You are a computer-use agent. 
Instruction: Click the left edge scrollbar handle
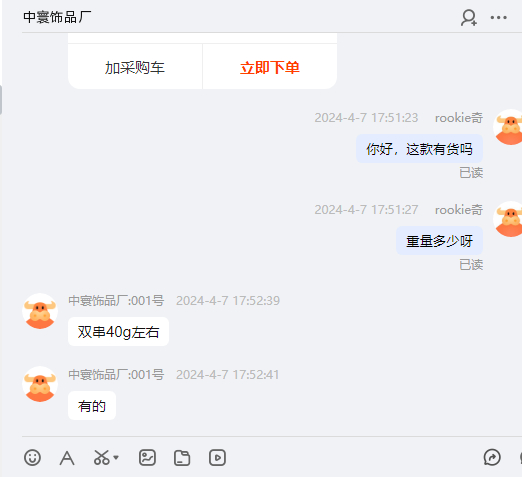tap(1, 100)
